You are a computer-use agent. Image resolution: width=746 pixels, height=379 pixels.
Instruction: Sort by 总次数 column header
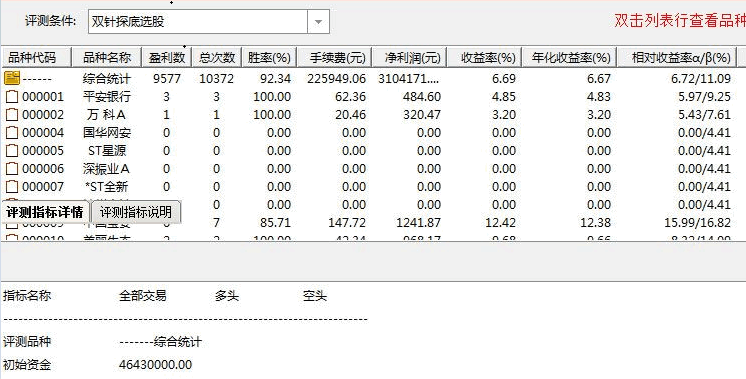[216, 58]
